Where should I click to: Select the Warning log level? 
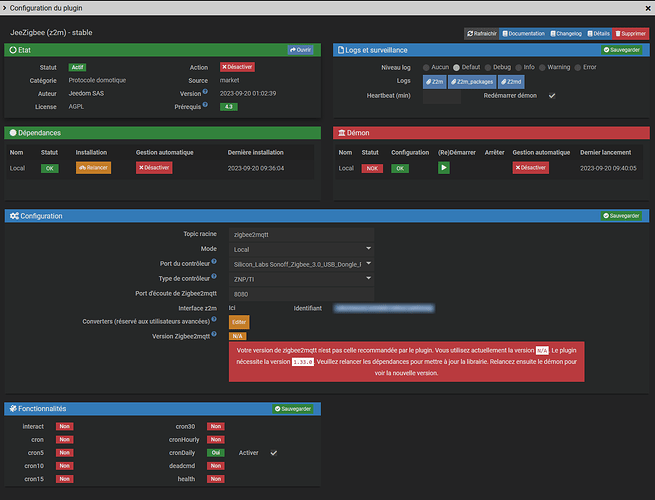pos(542,67)
